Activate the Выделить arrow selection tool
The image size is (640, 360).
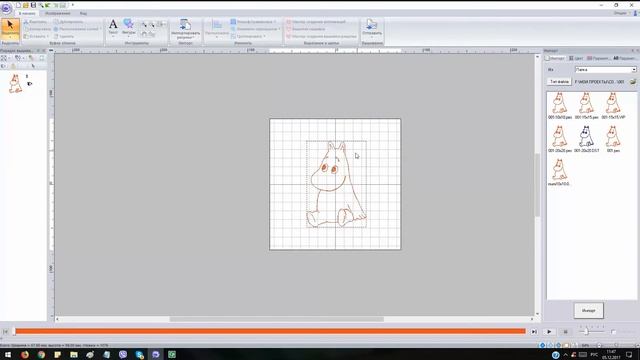coord(10,29)
